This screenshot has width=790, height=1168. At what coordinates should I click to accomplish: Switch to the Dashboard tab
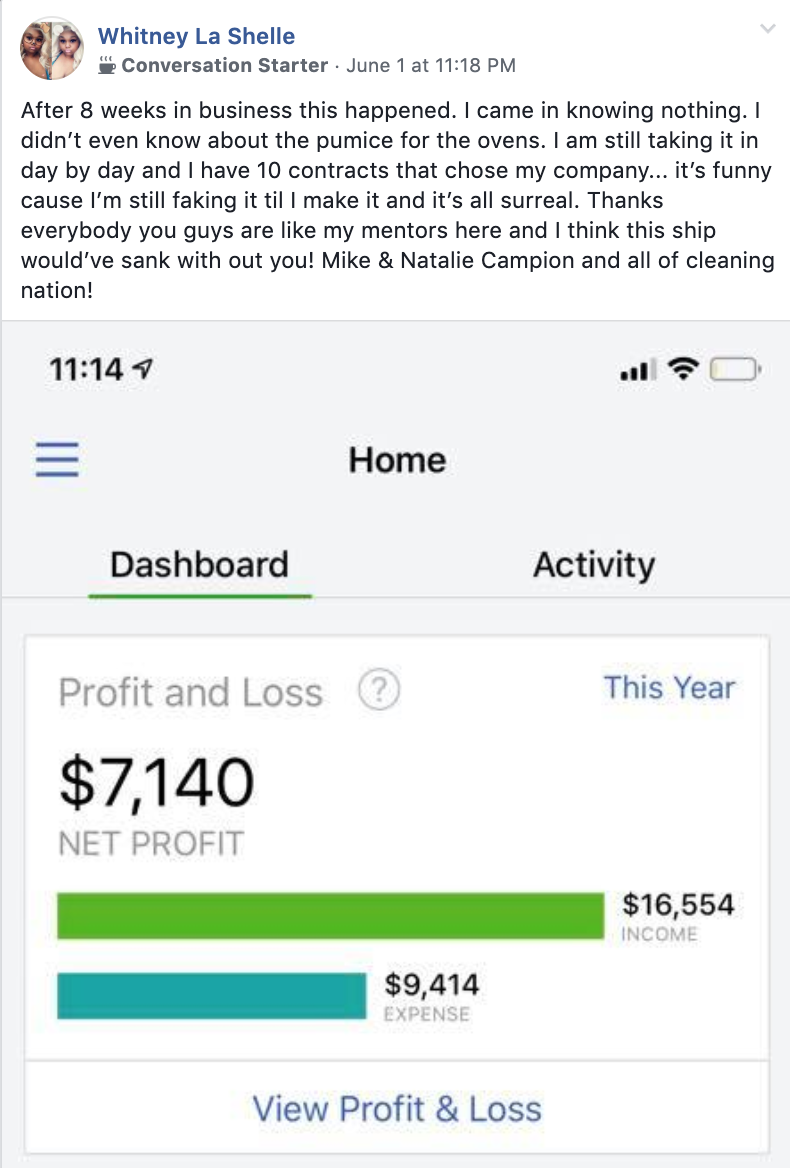pos(200,565)
